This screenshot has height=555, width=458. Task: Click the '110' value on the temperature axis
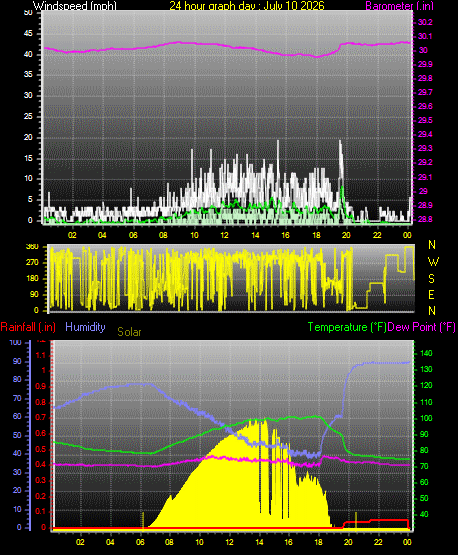(426, 402)
